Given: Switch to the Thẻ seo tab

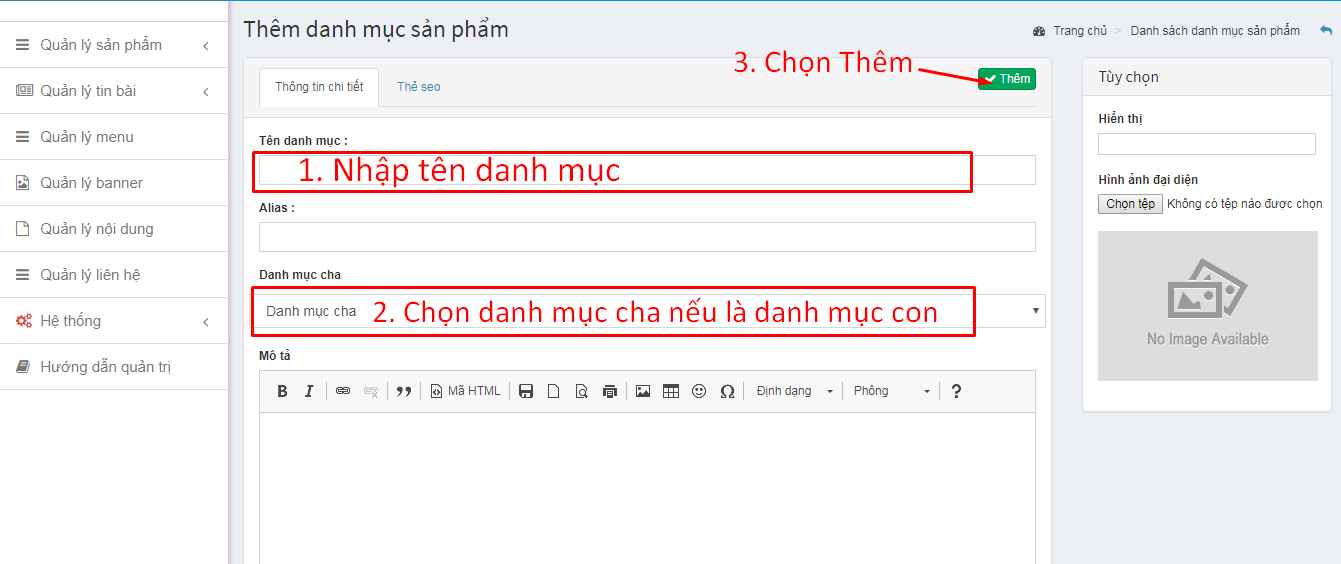Looking at the screenshot, I should pos(418,87).
